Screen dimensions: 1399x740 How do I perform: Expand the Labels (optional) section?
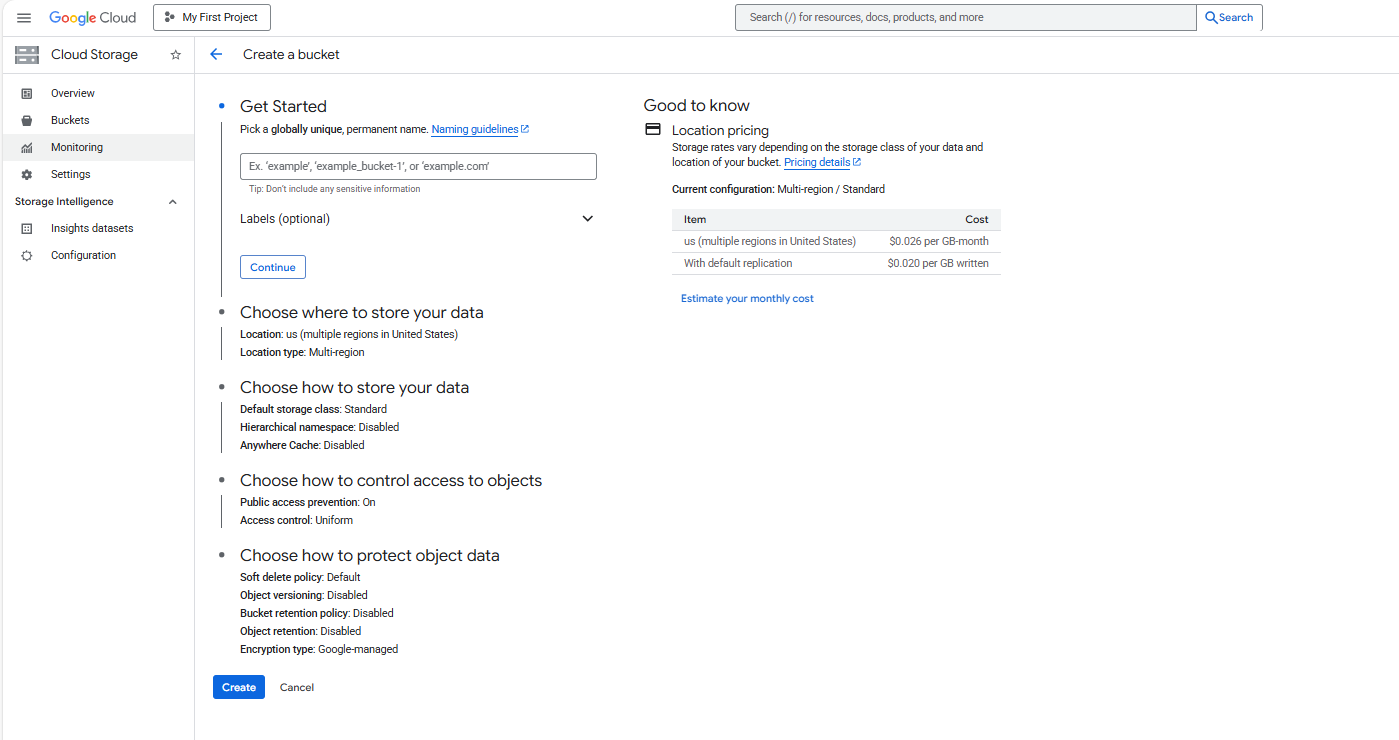coord(588,218)
